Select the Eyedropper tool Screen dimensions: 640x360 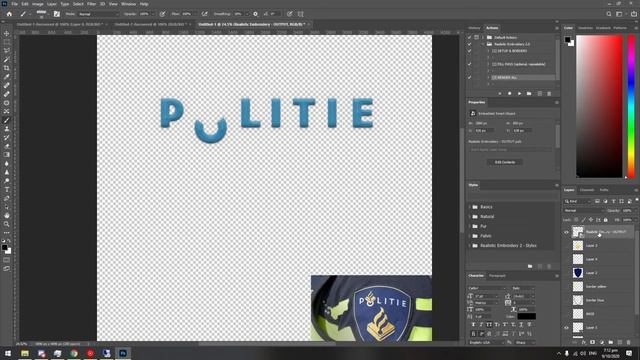click(x=7, y=77)
